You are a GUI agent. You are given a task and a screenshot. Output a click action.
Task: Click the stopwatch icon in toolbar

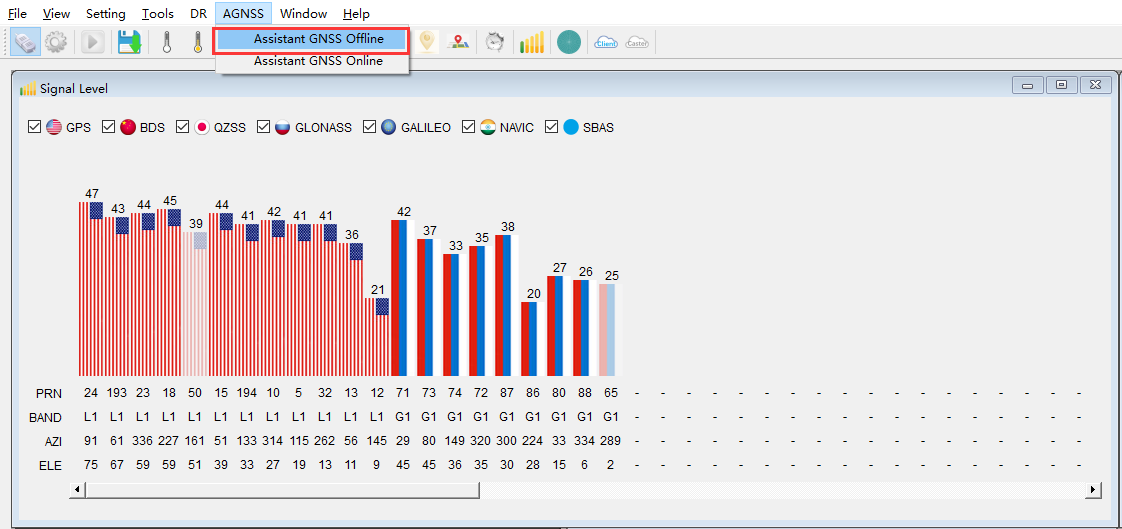494,42
